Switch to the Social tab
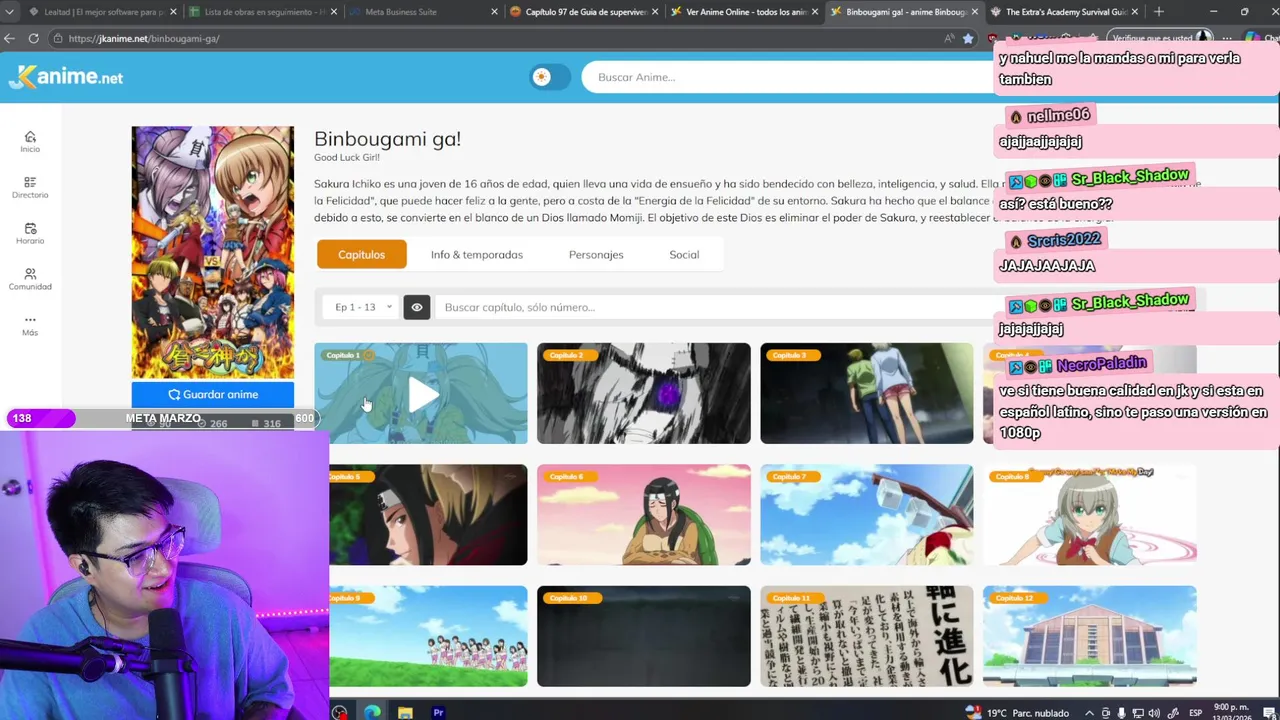 (x=684, y=254)
